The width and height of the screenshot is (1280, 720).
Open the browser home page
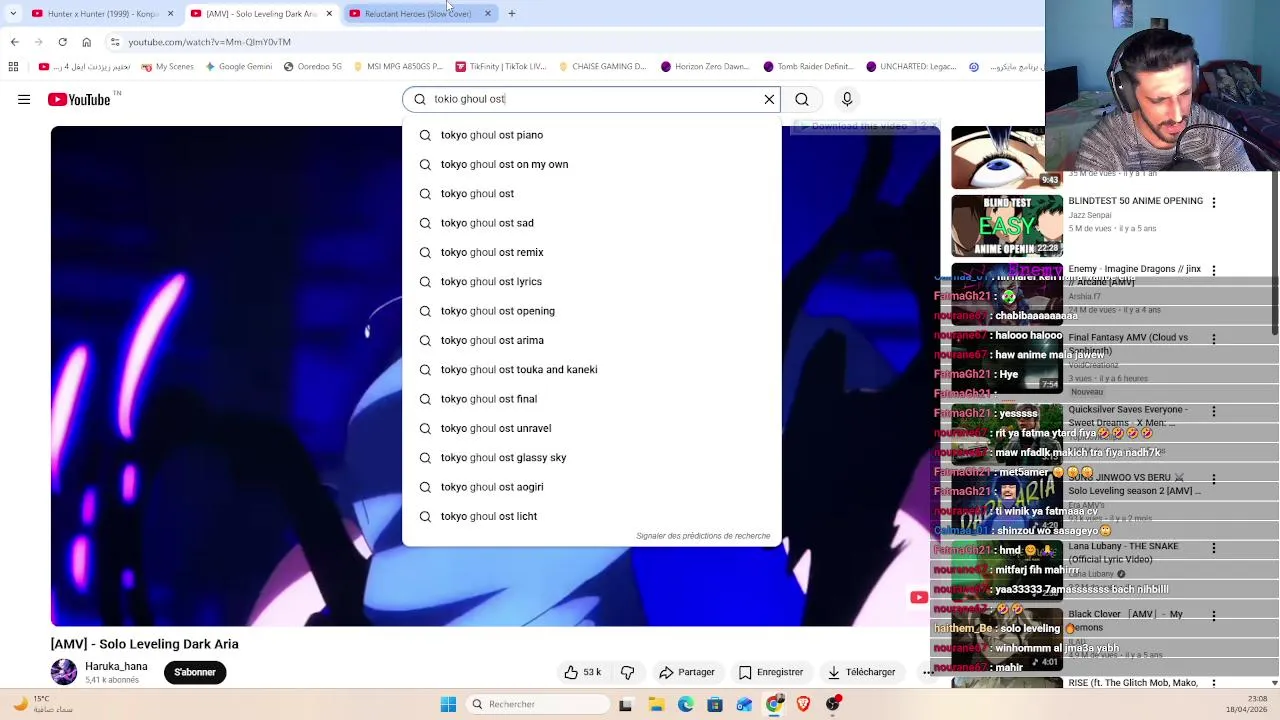point(86,42)
